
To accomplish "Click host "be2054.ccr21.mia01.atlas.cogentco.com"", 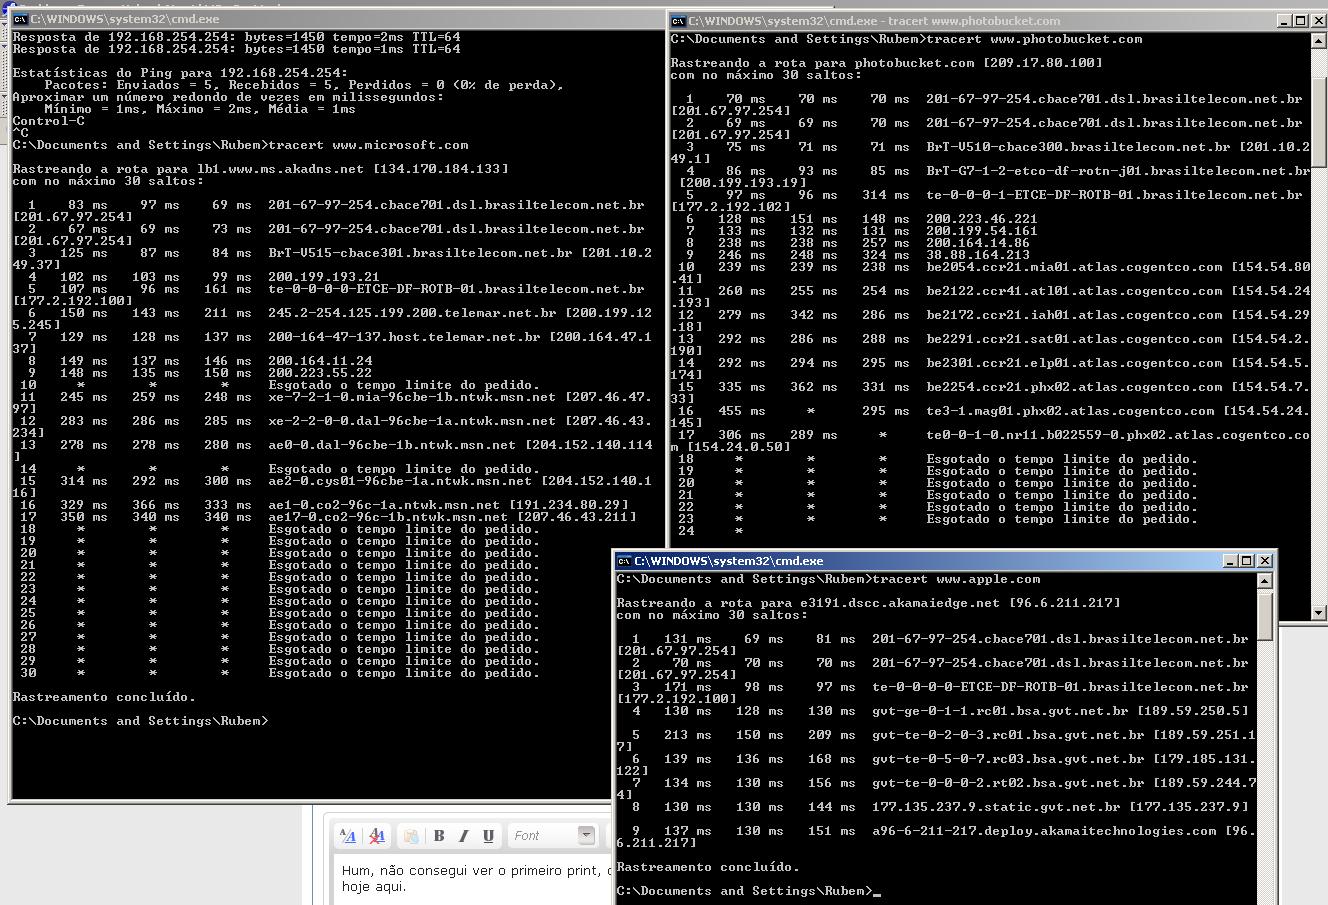I will click(x=1074, y=267).
